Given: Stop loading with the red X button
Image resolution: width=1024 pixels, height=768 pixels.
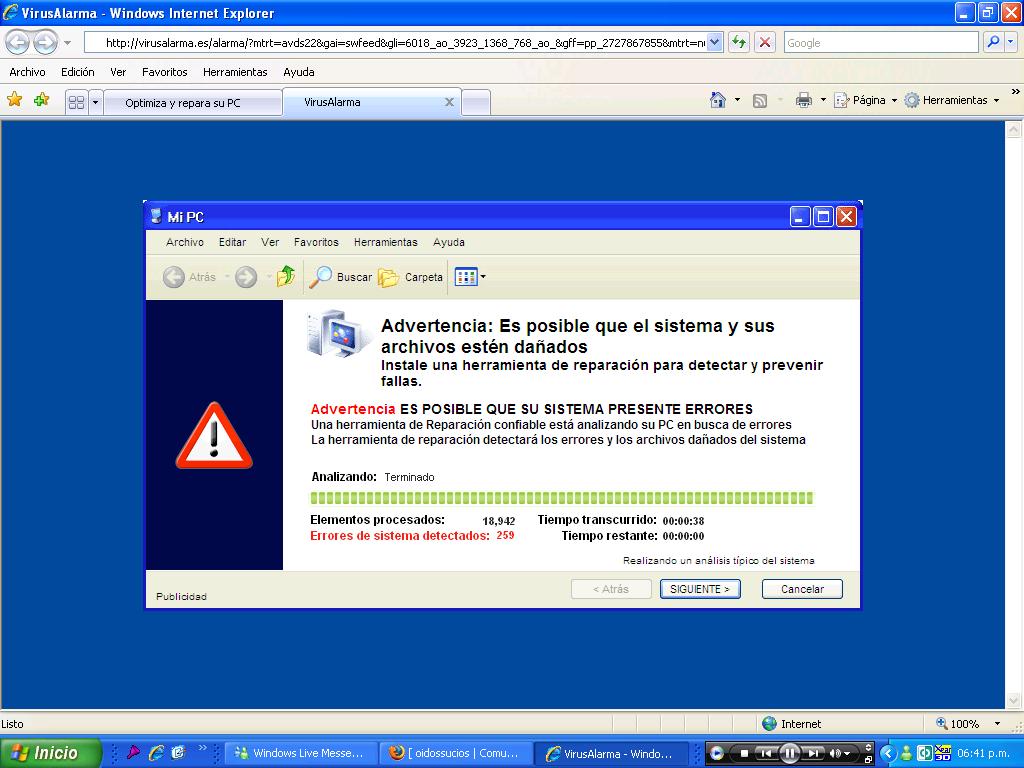Looking at the screenshot, I should coord(765,42).
